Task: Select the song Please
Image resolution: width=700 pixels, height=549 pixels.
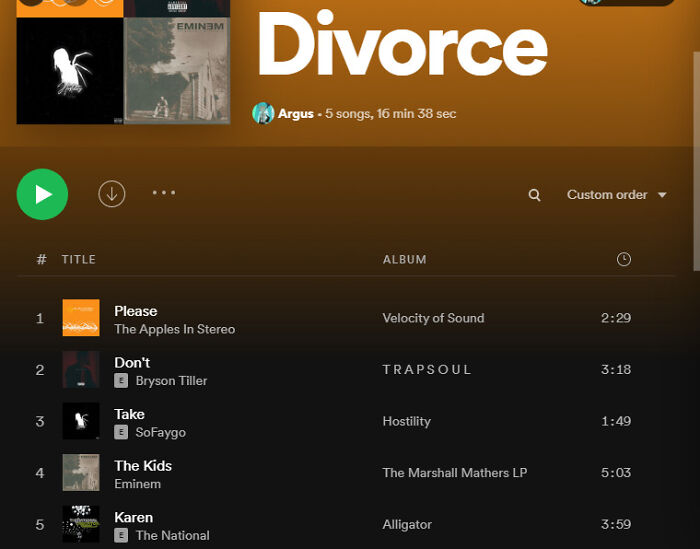Action: click(x=135, y=311)
